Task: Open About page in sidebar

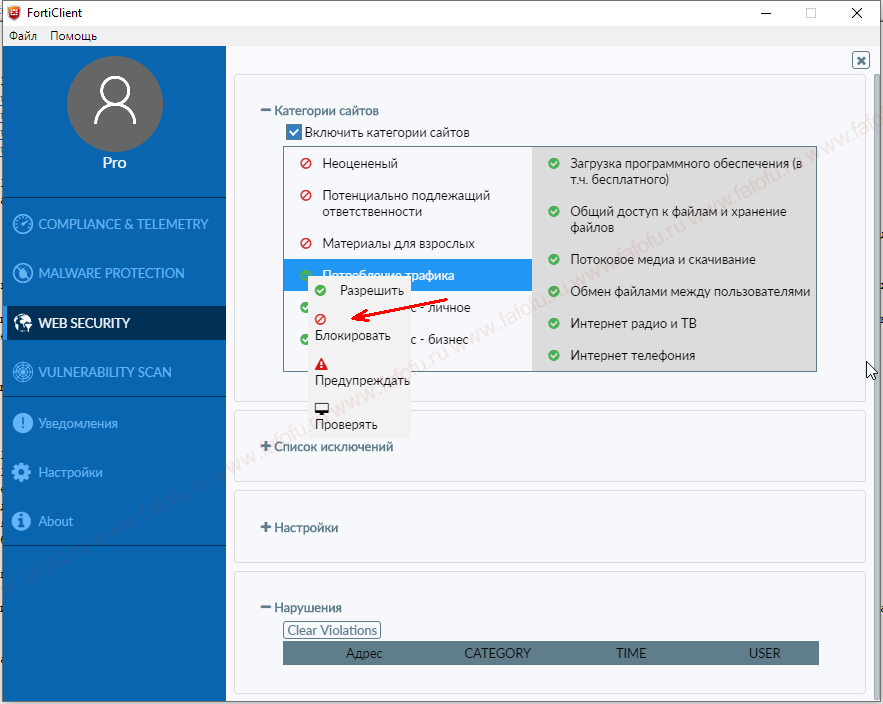Action: click(114, 521)
